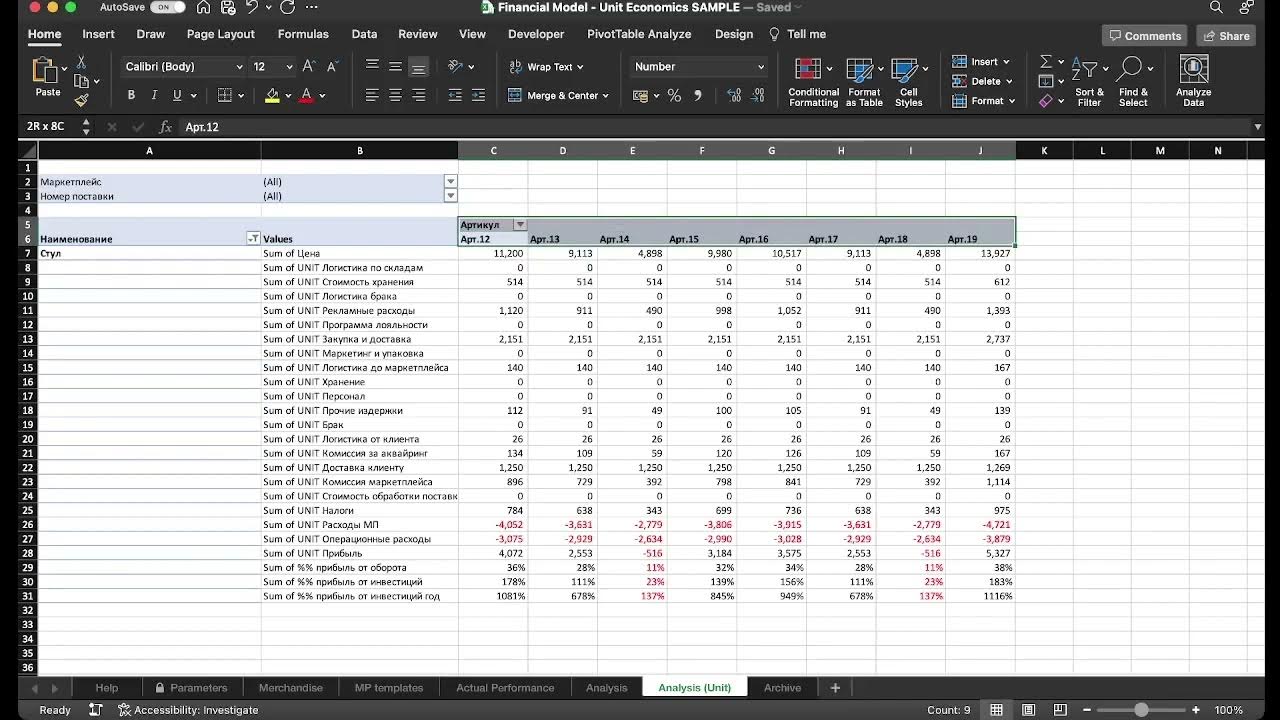Click the zoom slider handle
1280x720 pixels.
click(x=1141, y=710)
